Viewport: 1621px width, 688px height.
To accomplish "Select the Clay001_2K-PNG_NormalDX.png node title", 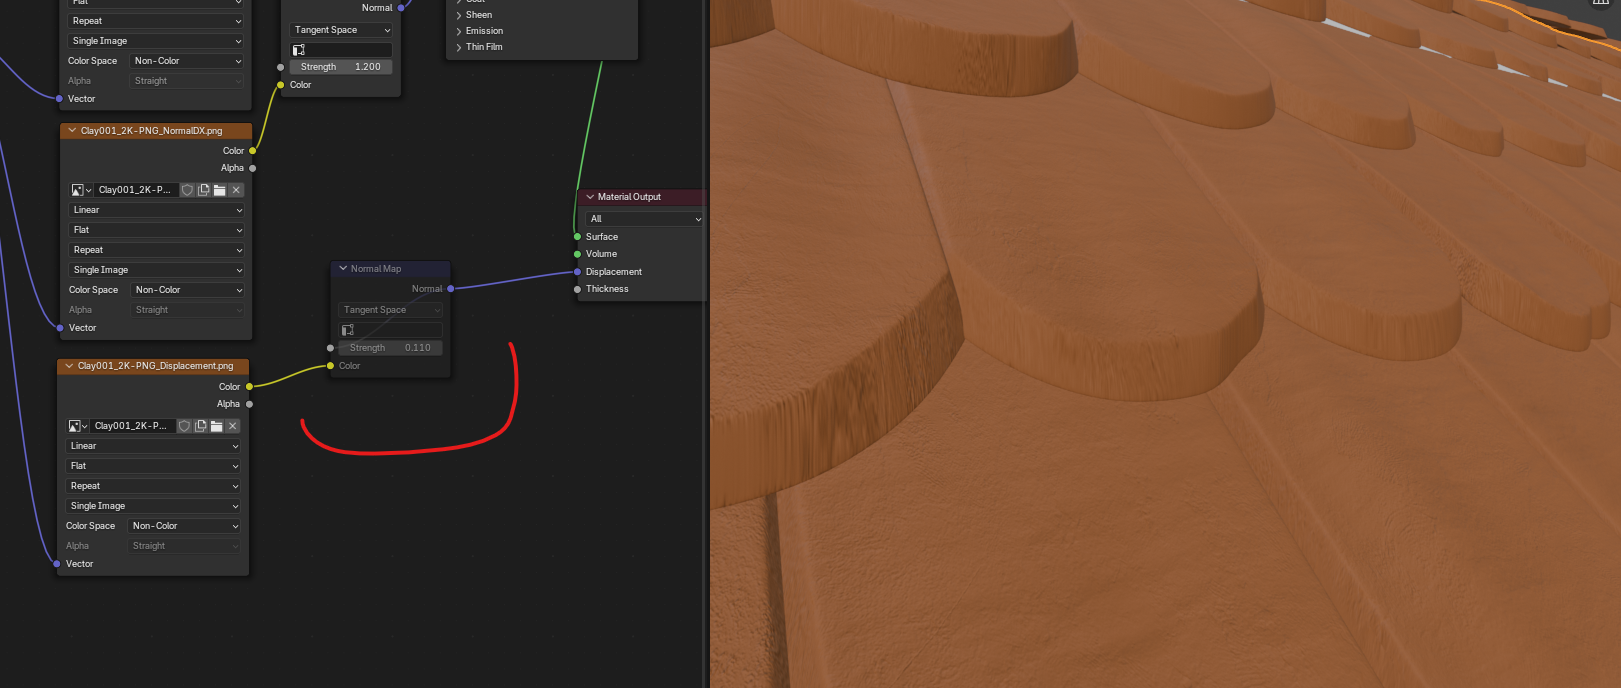I will pos(151,131).
